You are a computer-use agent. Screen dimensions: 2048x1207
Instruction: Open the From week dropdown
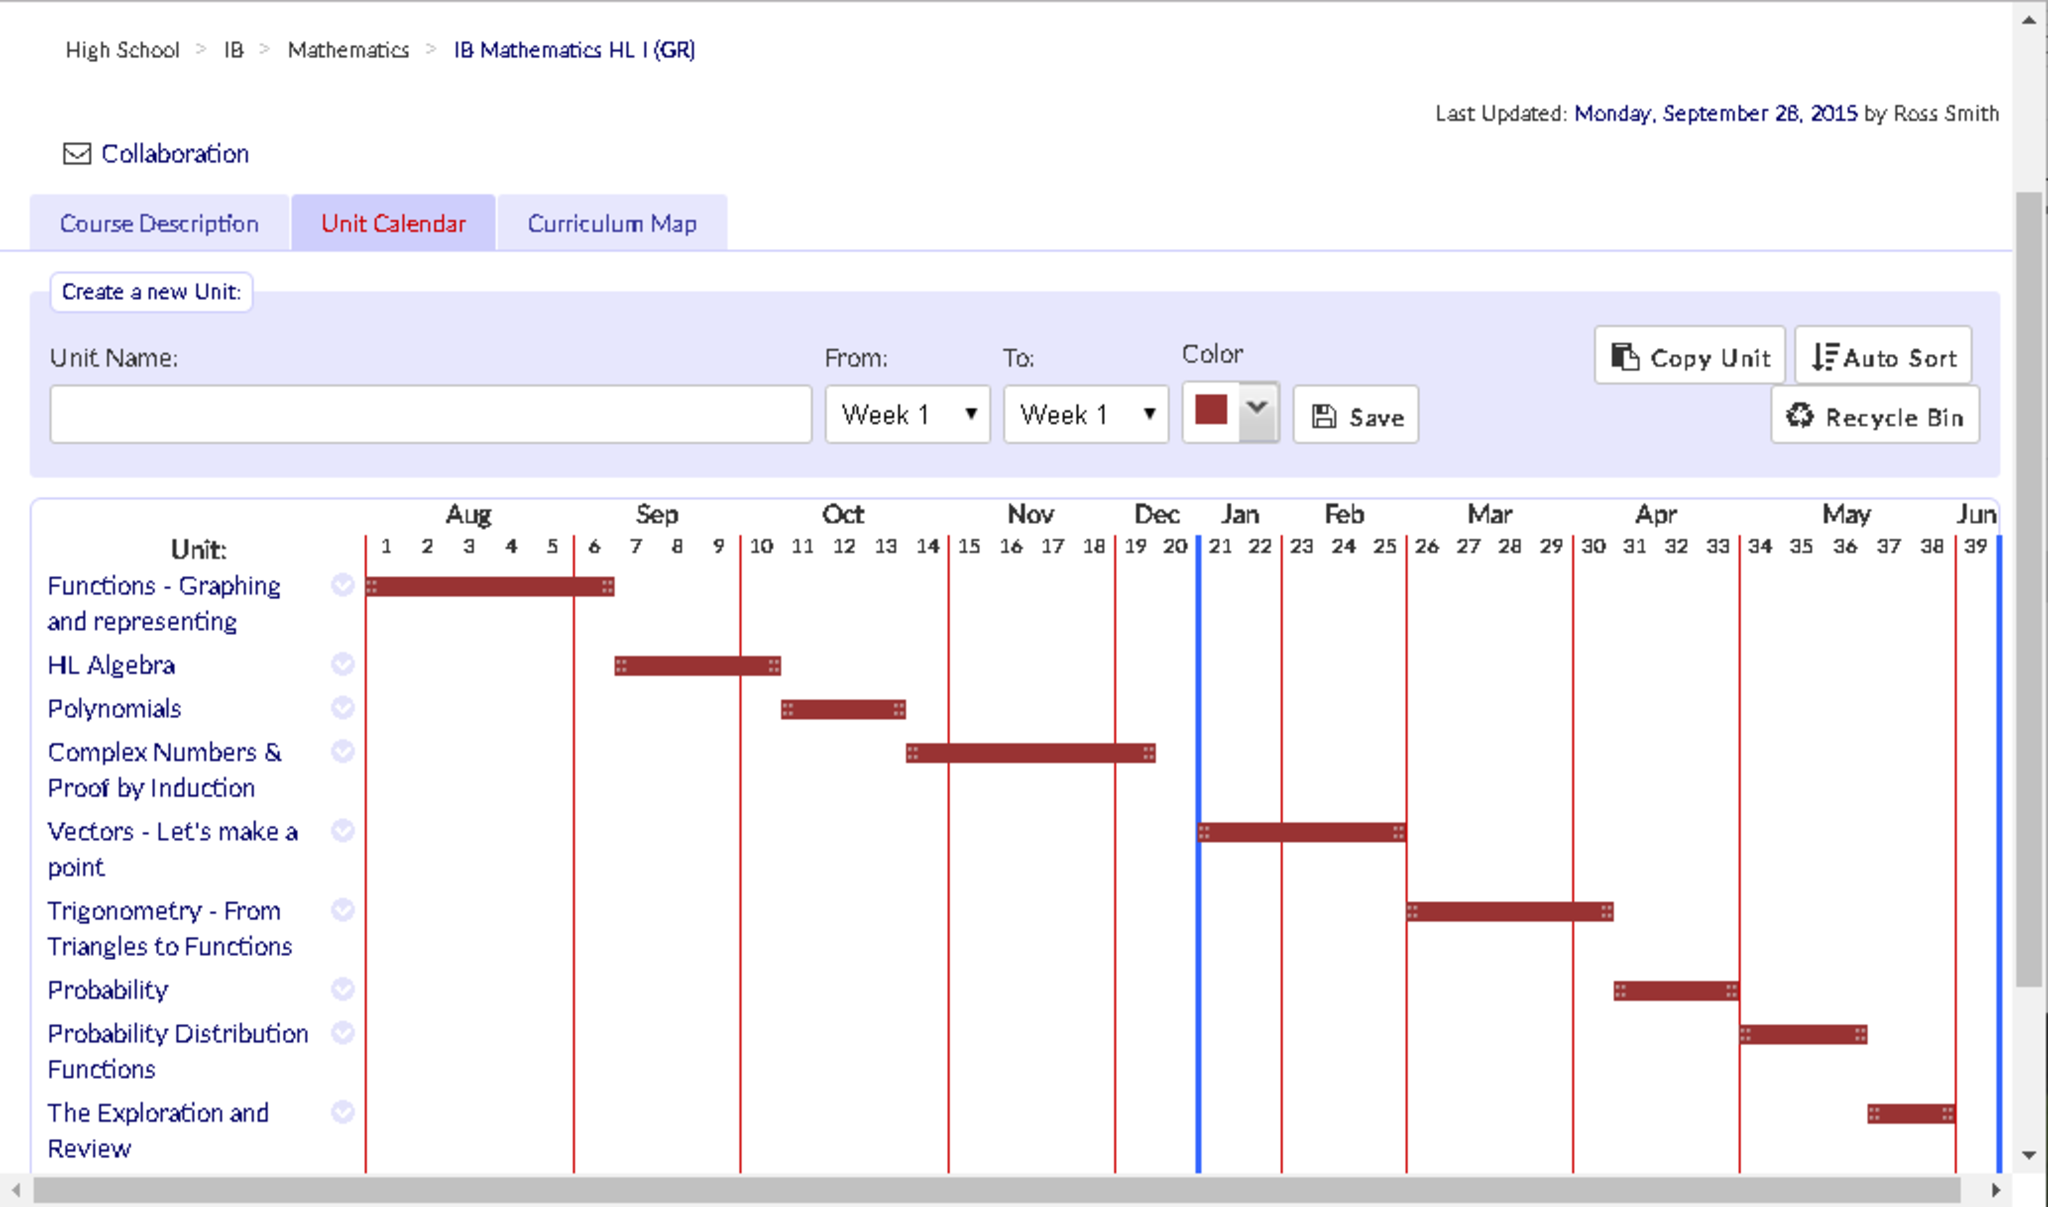(x=907, y=414)
